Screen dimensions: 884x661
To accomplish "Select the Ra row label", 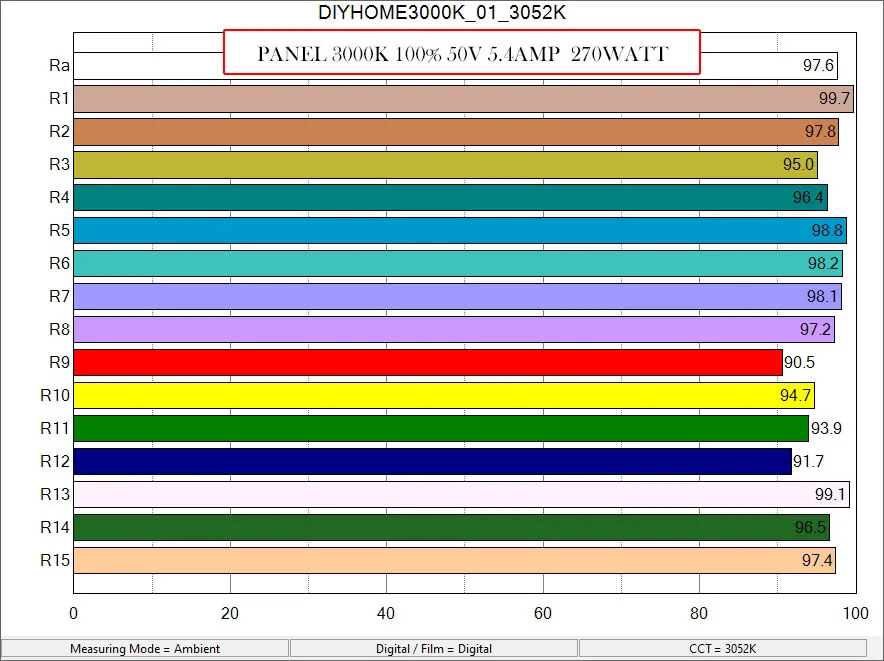I will tap(59, 65).
